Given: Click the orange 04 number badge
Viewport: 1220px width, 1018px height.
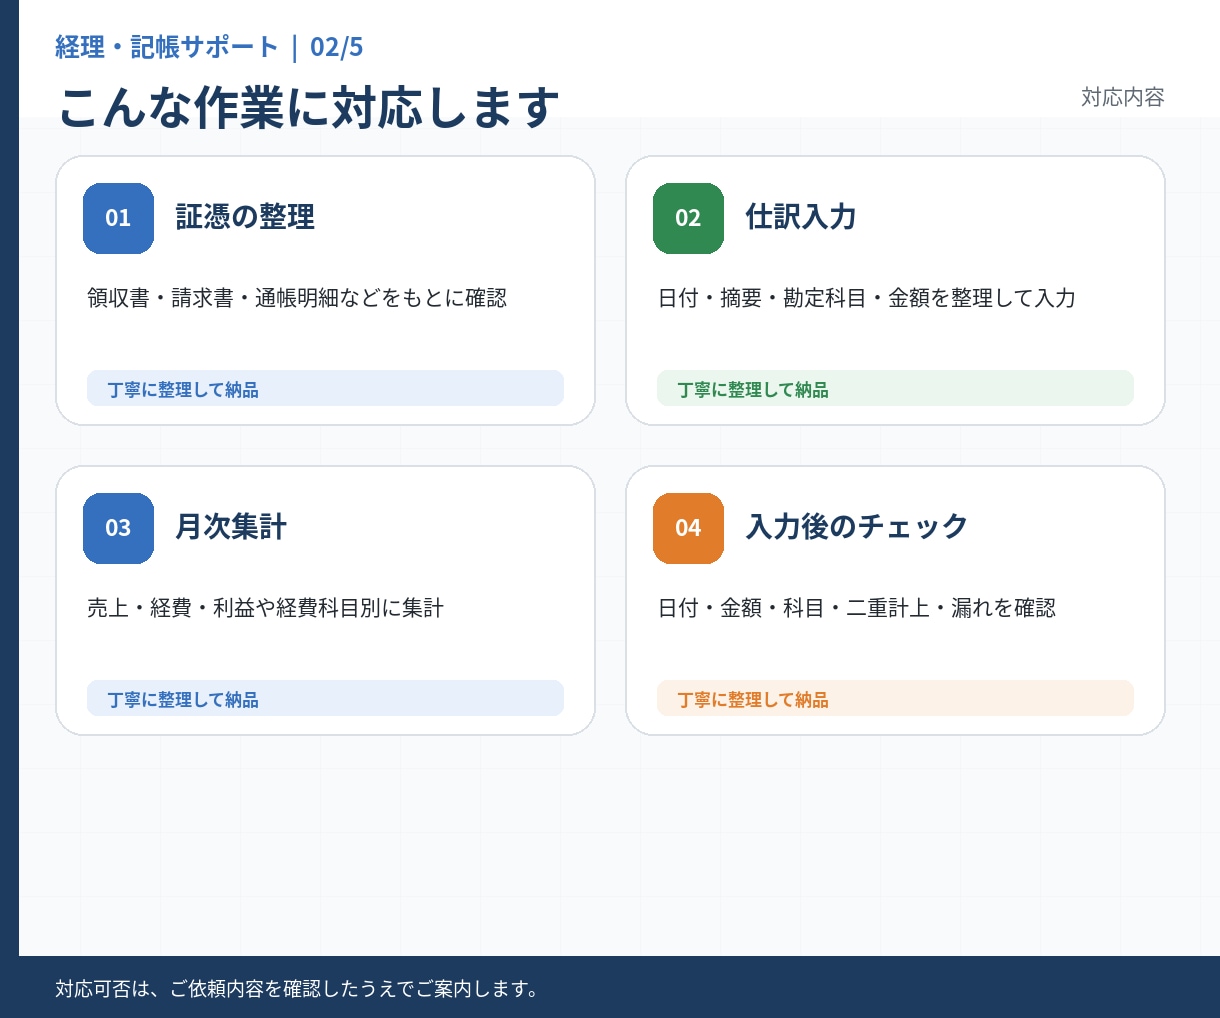Looking at the screenshot, I should (688, 528).
